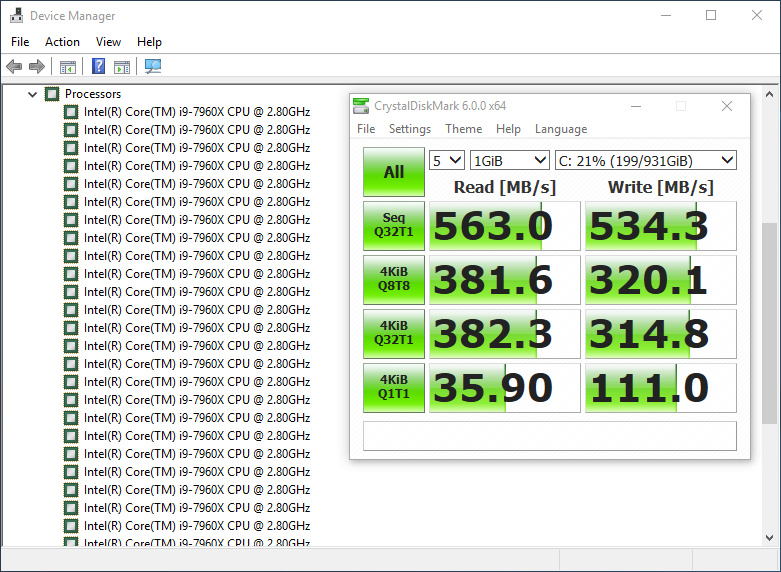Click Show/Hide Console Tree toolbar icon
Viewport: 781px width, 572px height.
(68, 67)
